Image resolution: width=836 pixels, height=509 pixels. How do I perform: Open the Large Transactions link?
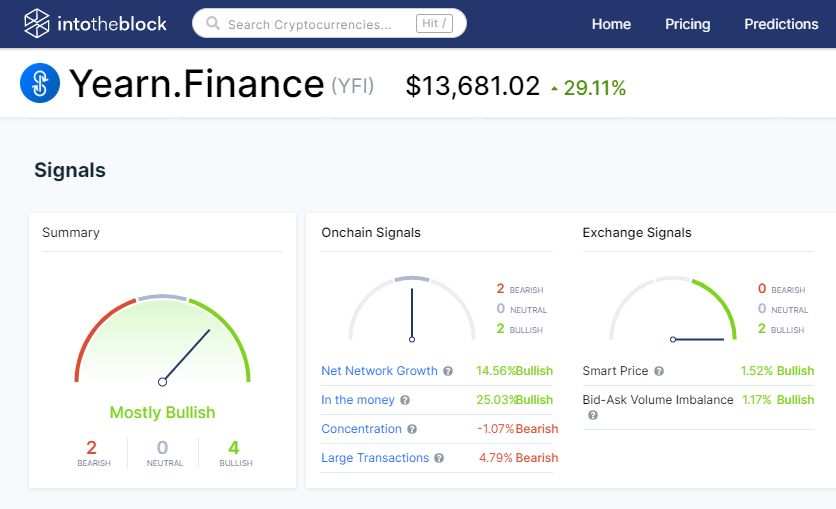coord(375,458)
